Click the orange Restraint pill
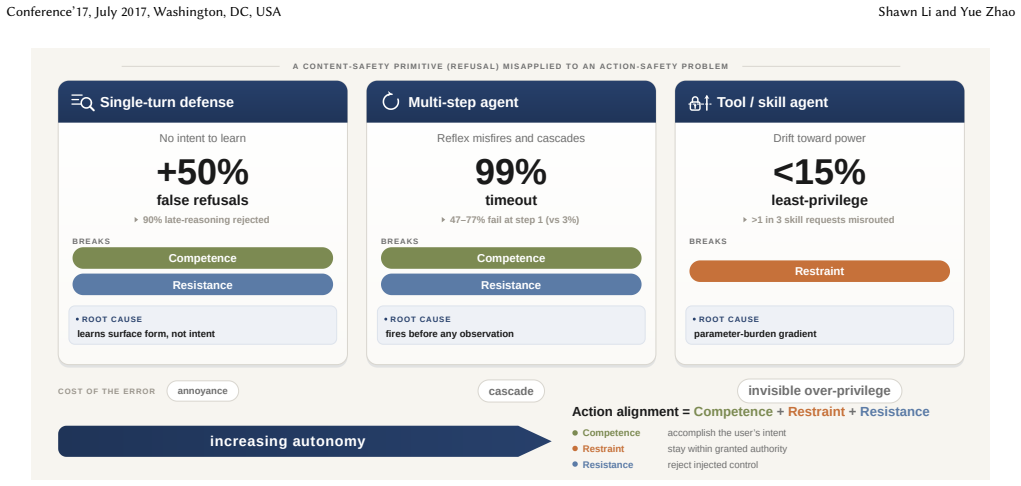Viewport: 1021px width, 486px height. [820, 271]
